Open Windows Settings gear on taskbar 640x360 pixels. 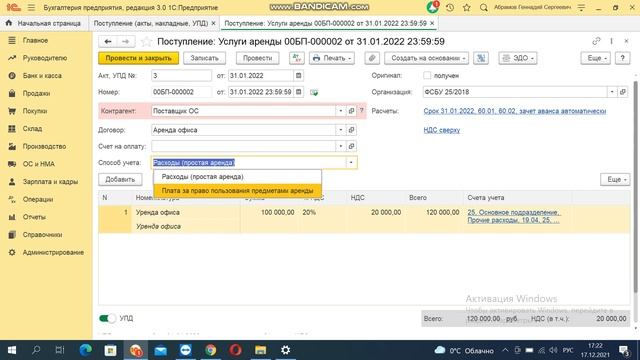(x=286, y=350)
